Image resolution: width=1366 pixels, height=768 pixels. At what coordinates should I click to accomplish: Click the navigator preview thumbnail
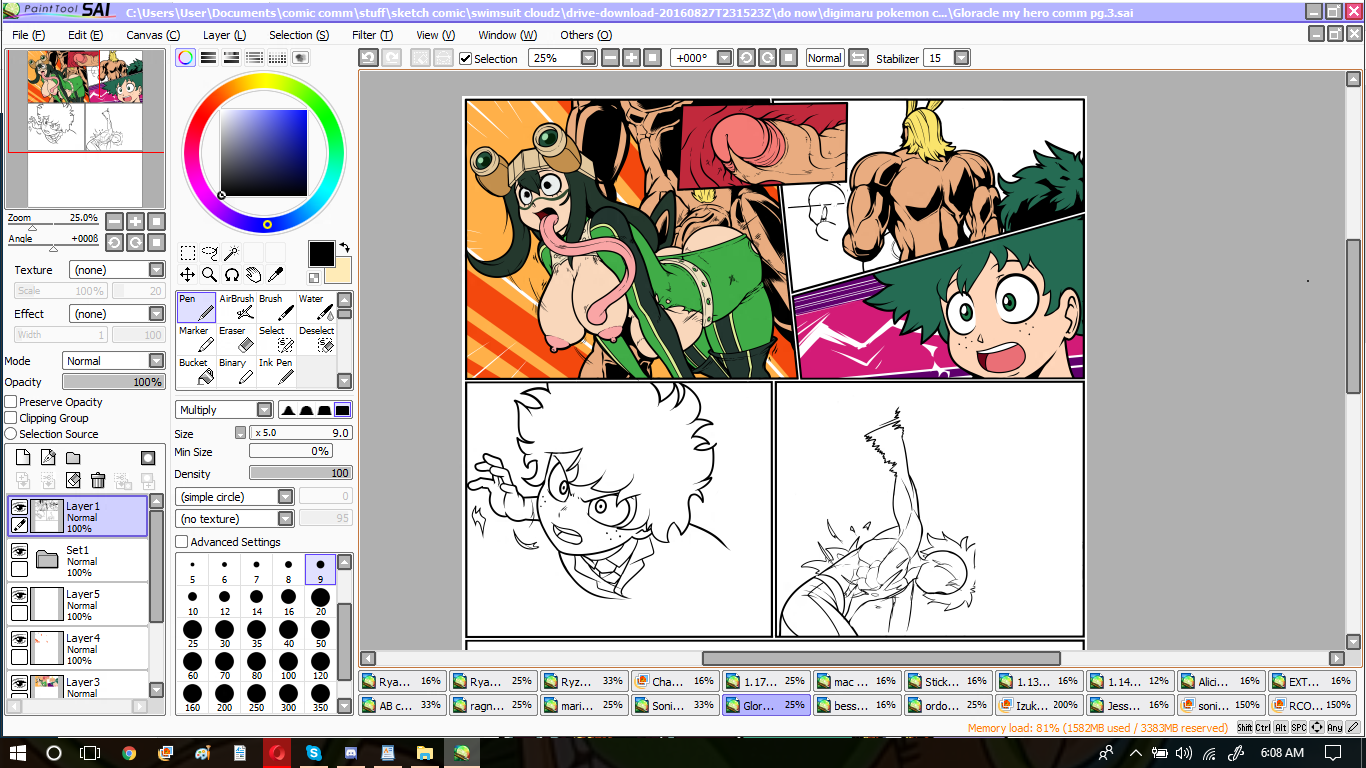pyautogui.click(x=85, y=129)
